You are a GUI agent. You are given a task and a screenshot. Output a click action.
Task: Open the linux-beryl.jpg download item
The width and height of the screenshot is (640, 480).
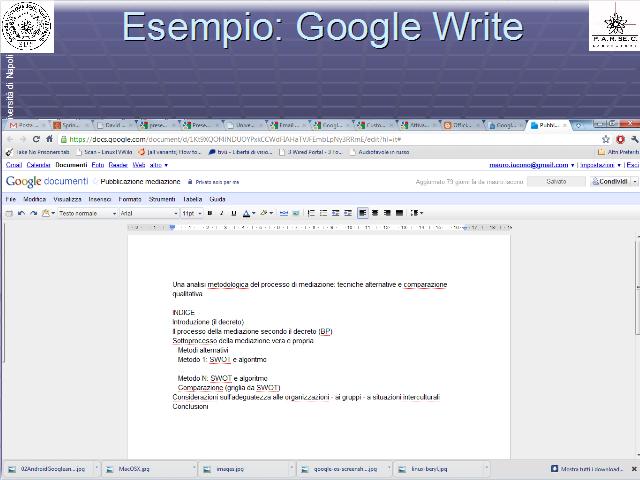click(442, 469)
